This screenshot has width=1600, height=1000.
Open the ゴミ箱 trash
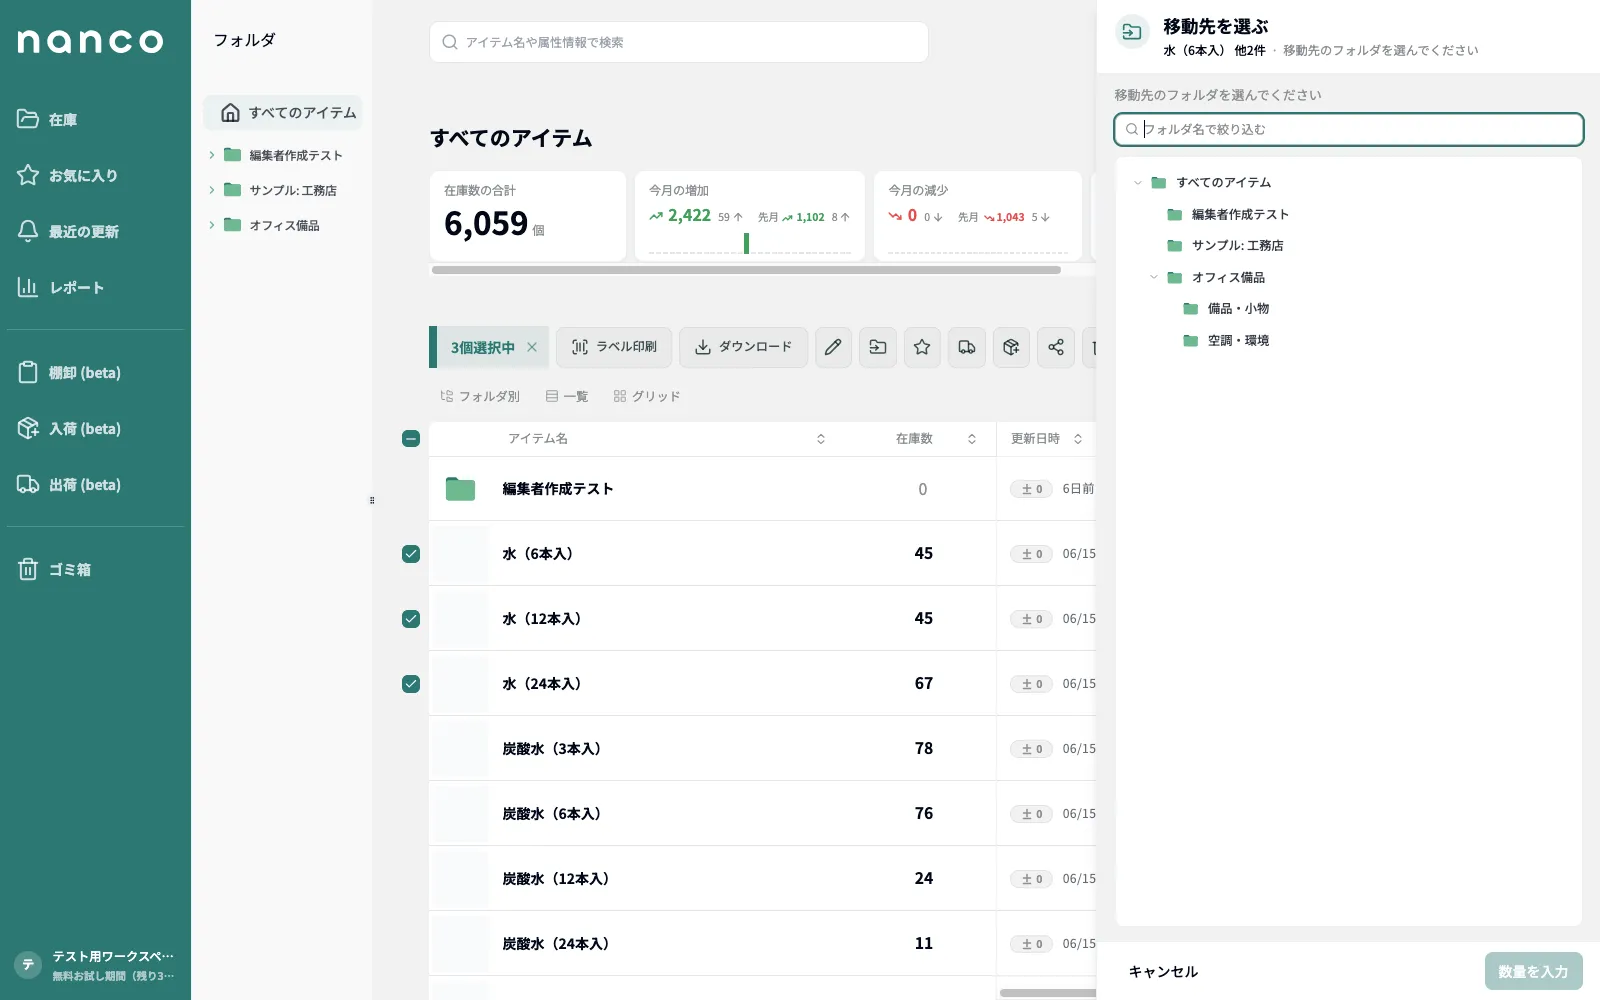54,569
